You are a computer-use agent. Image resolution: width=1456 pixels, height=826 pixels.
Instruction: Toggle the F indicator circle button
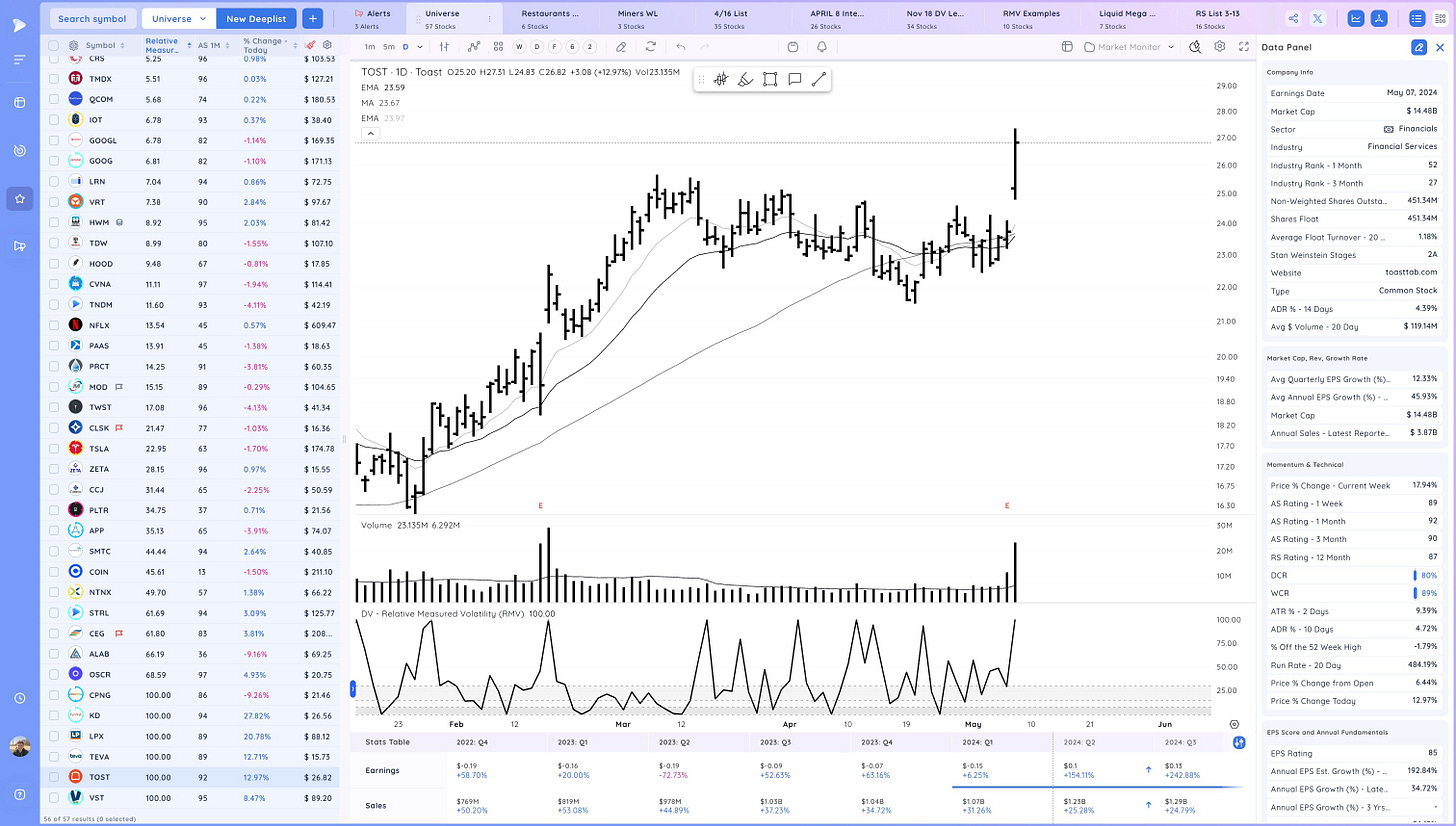pos(555,47)
